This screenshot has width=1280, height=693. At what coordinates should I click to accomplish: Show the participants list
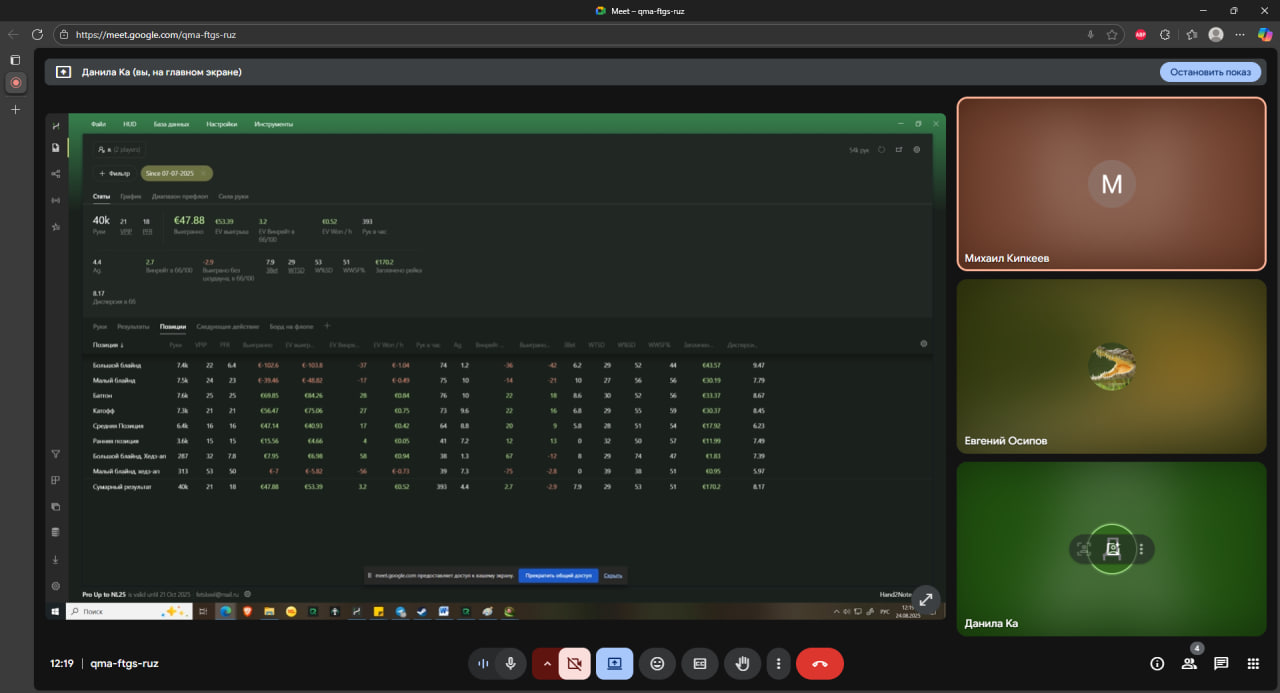pos(1189,663)
